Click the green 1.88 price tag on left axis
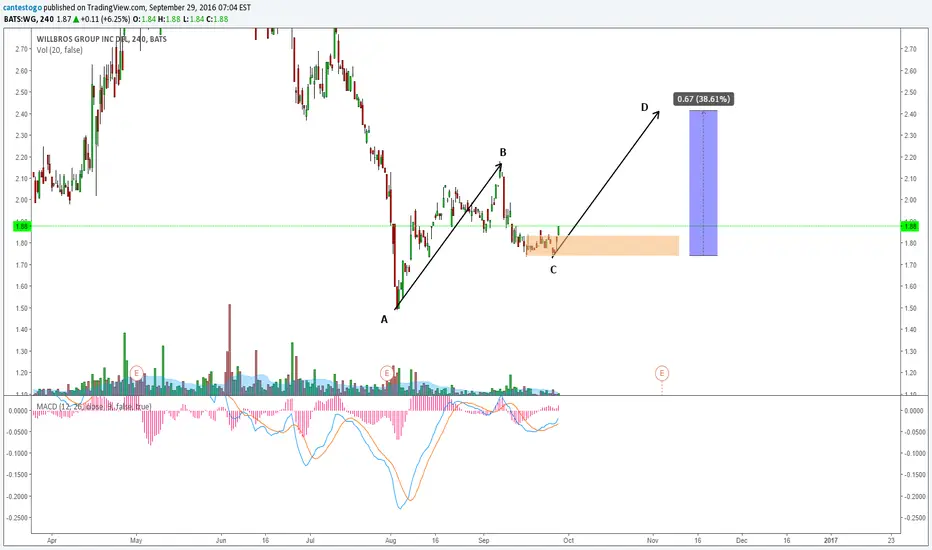The height and width of the screenshot is (550, 932). (x=21, y=226)
